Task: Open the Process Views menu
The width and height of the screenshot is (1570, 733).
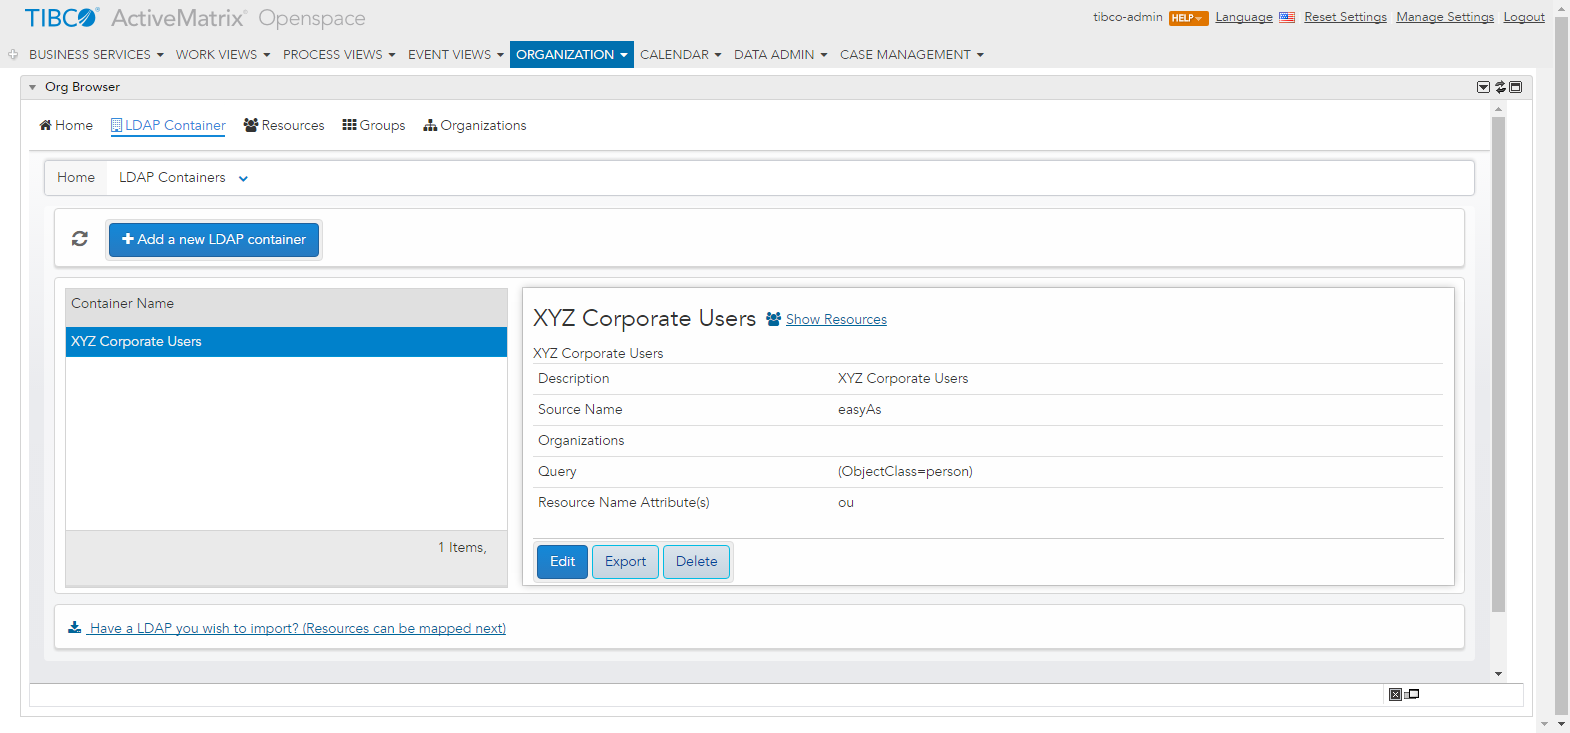Action: tap(339, 55)
